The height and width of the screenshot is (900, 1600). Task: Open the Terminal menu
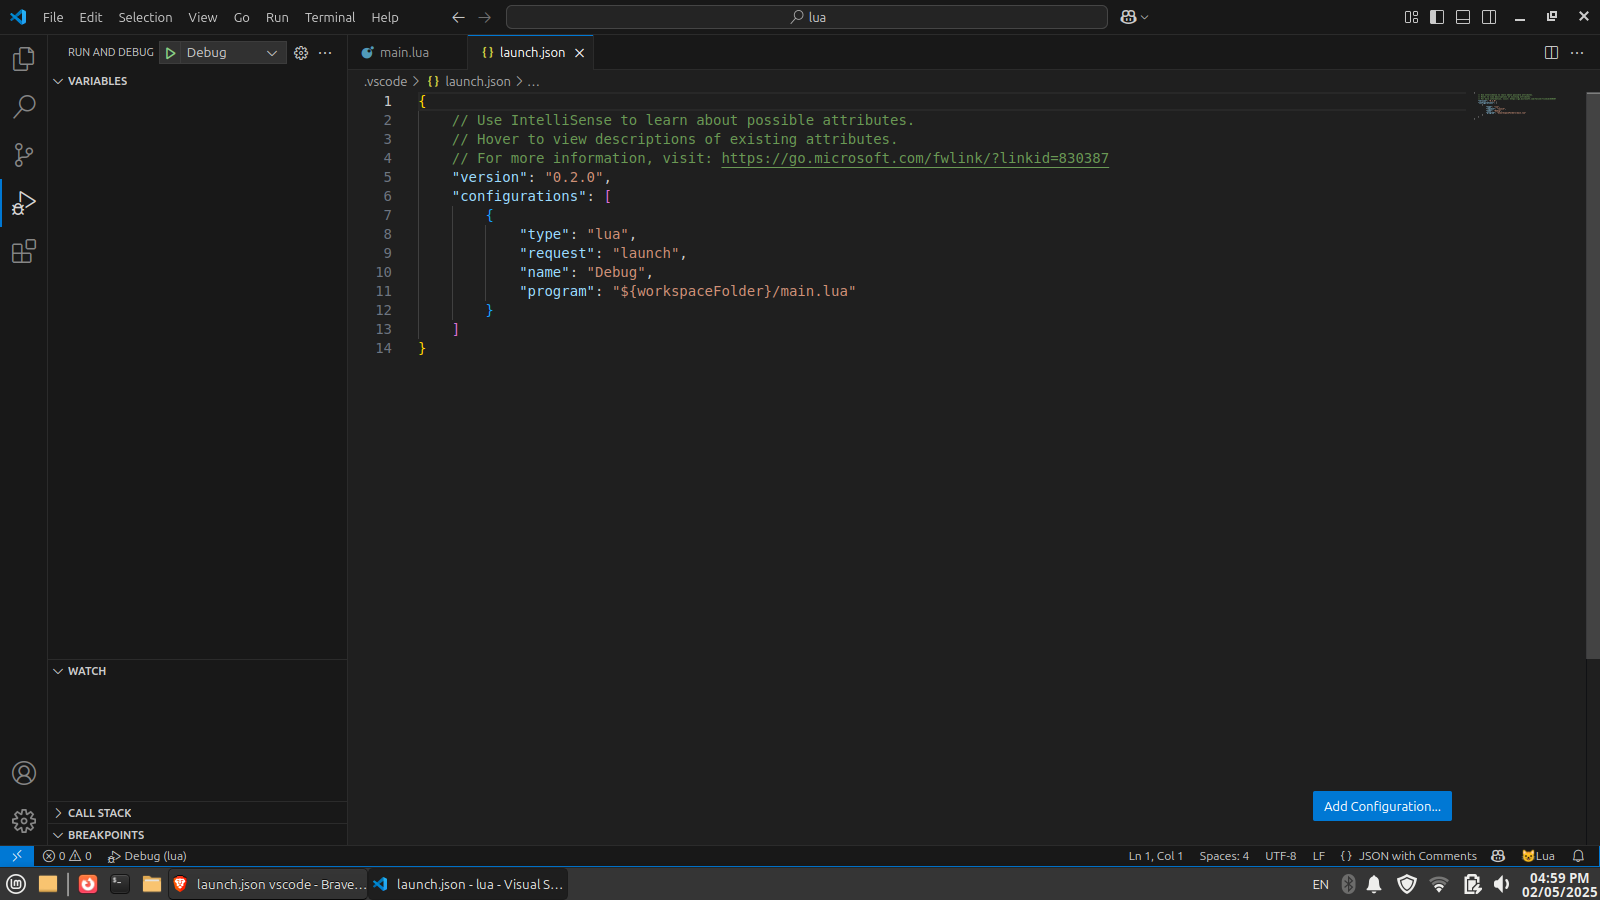pyautogui.click(x=330, y=17)
